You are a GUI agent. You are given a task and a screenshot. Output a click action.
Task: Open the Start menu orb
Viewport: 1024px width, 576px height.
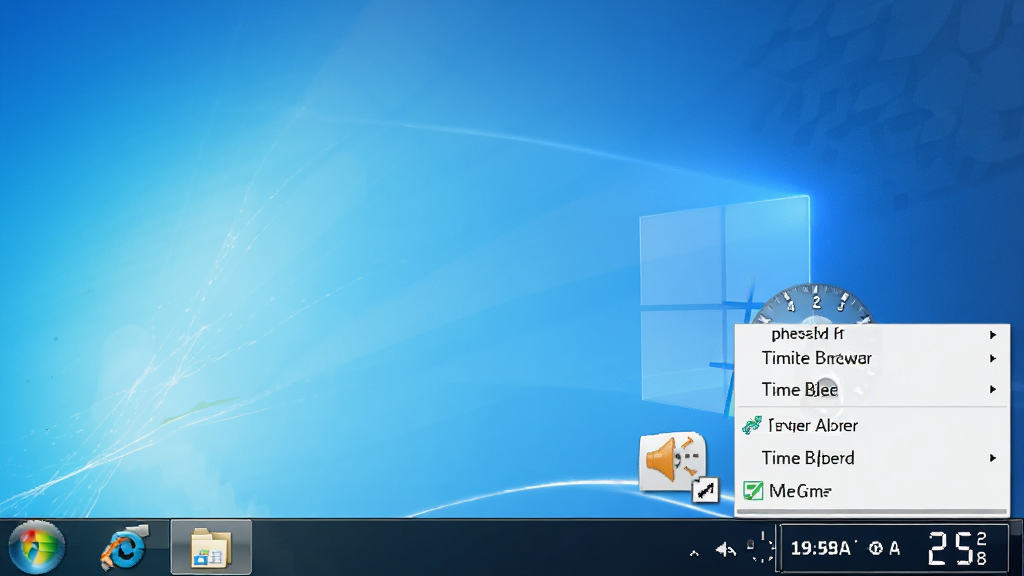37,547
